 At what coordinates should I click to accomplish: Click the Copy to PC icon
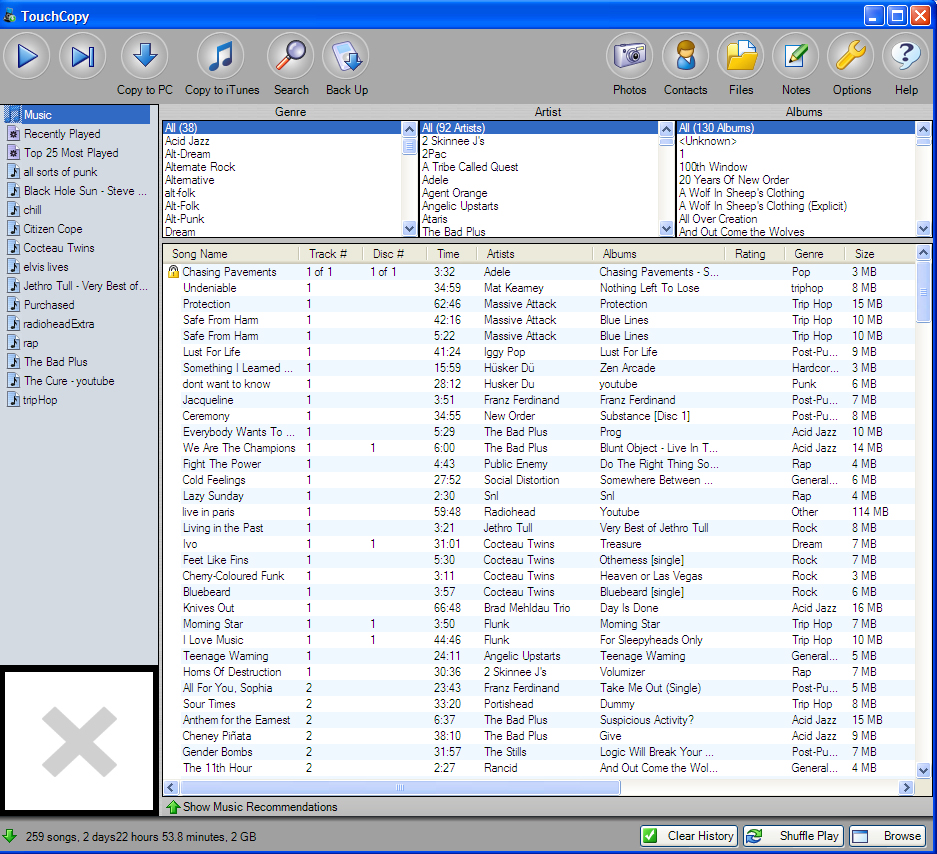pos(145,57)
